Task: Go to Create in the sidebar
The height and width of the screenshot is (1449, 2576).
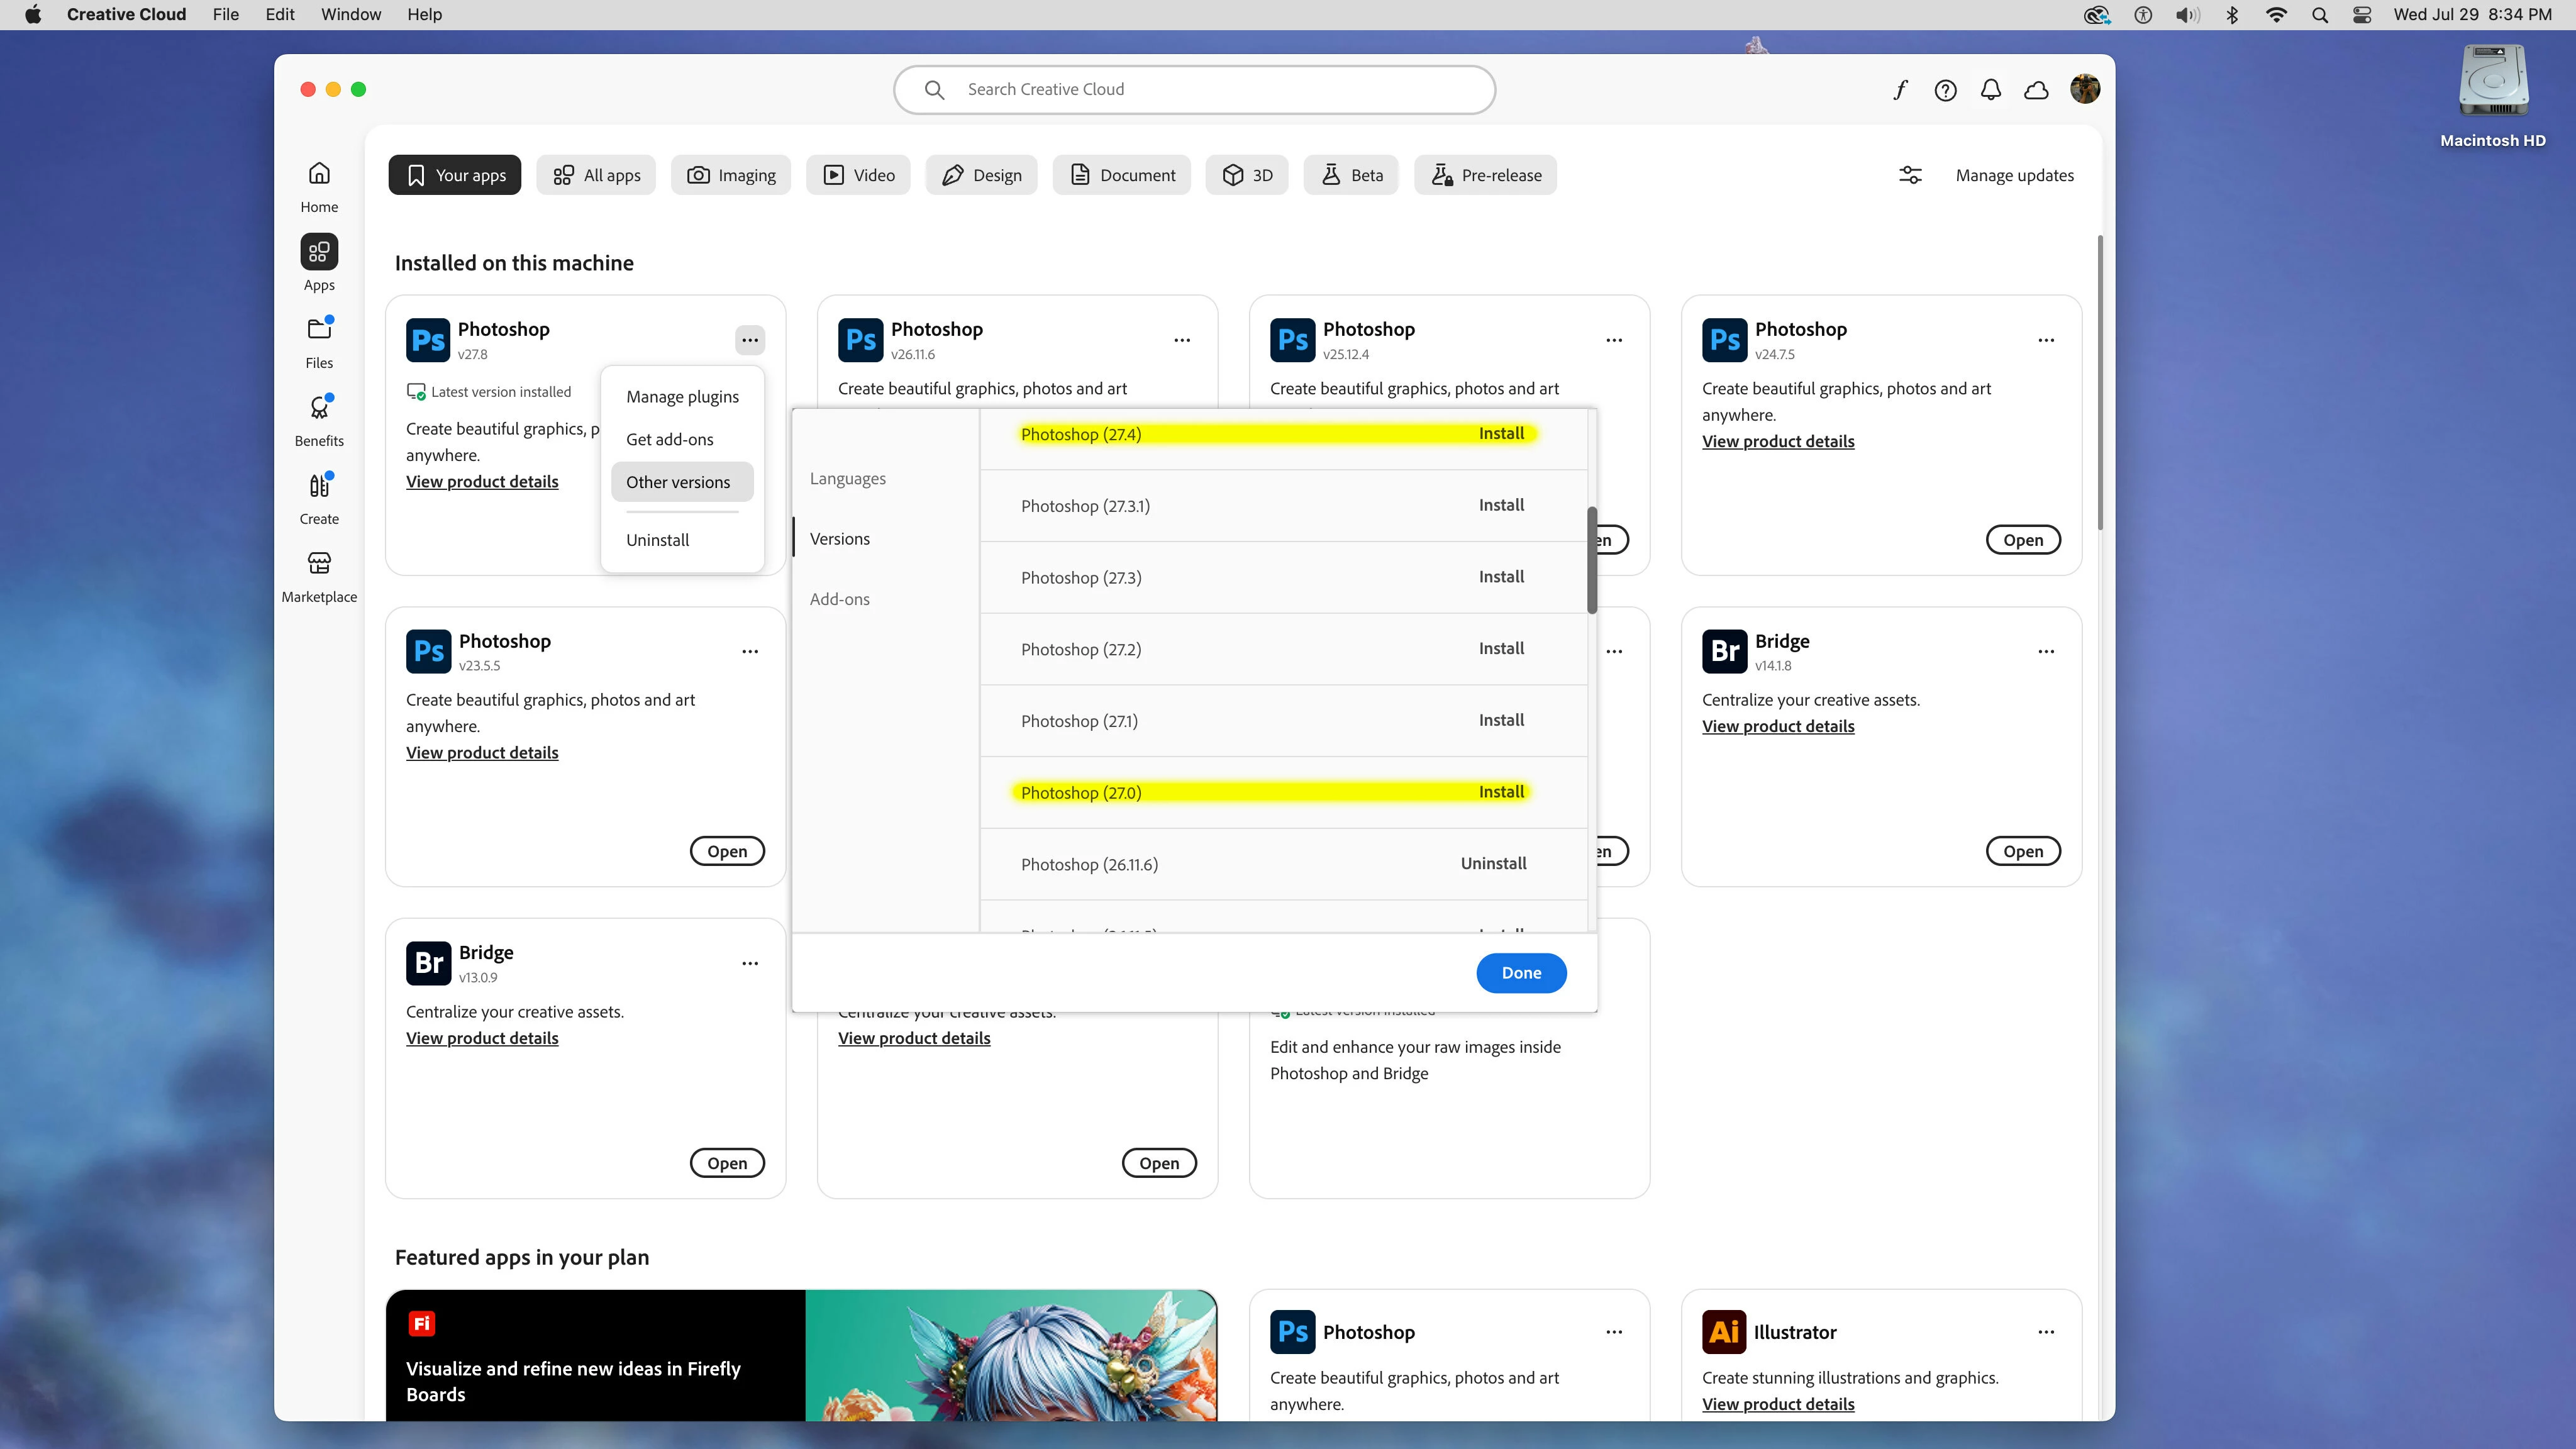Action: coord(319,498)
